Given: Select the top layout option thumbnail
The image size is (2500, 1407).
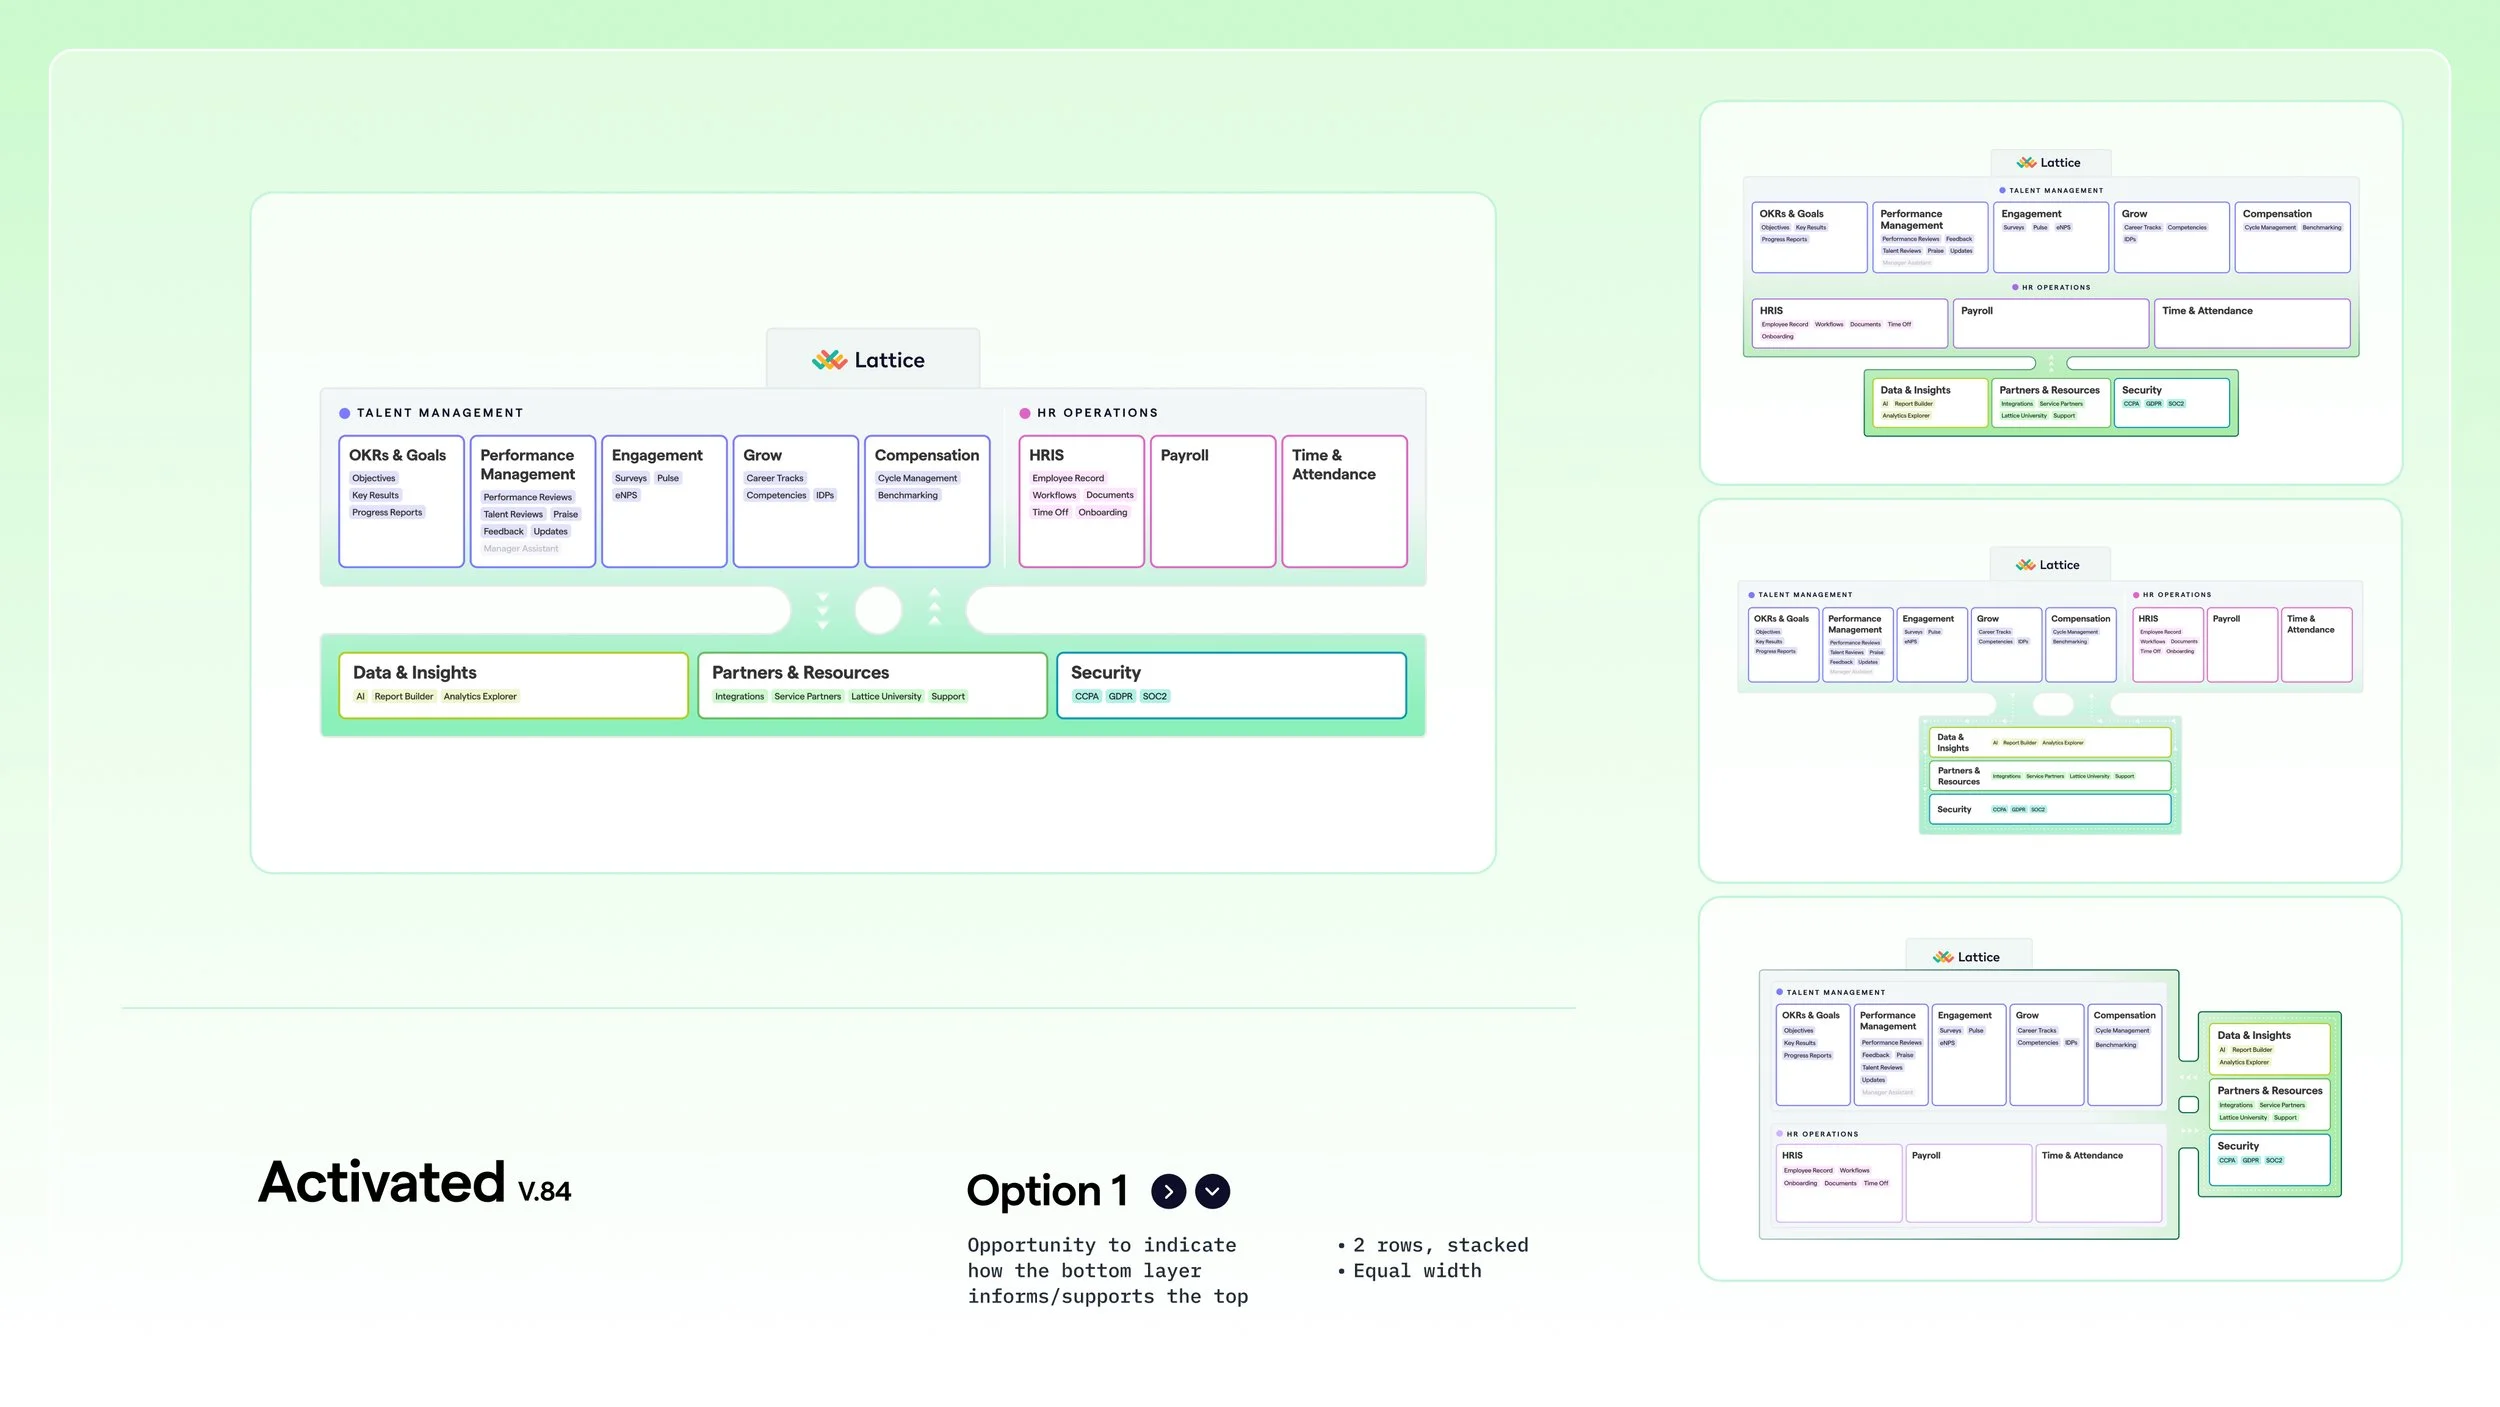Looking at the screenshot, I should coord(2050,293).
